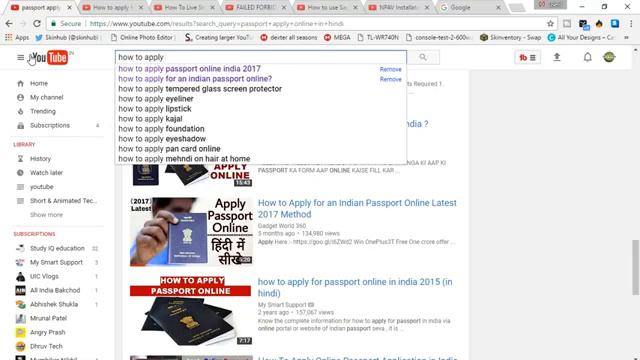Switch to the NPAV Installer tab
Screen dimensions: 640x360
[398, 7]
